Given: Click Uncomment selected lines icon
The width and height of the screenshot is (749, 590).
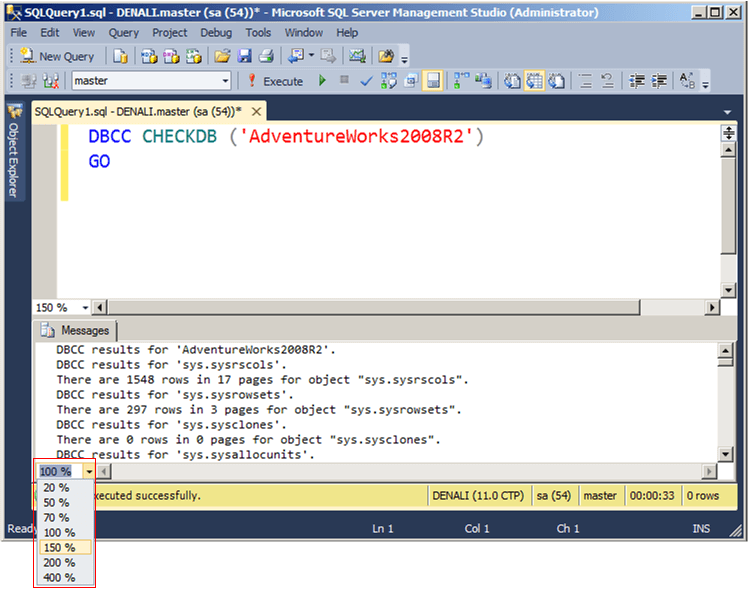Looking at the screenshot, I should tap(608, 81).
